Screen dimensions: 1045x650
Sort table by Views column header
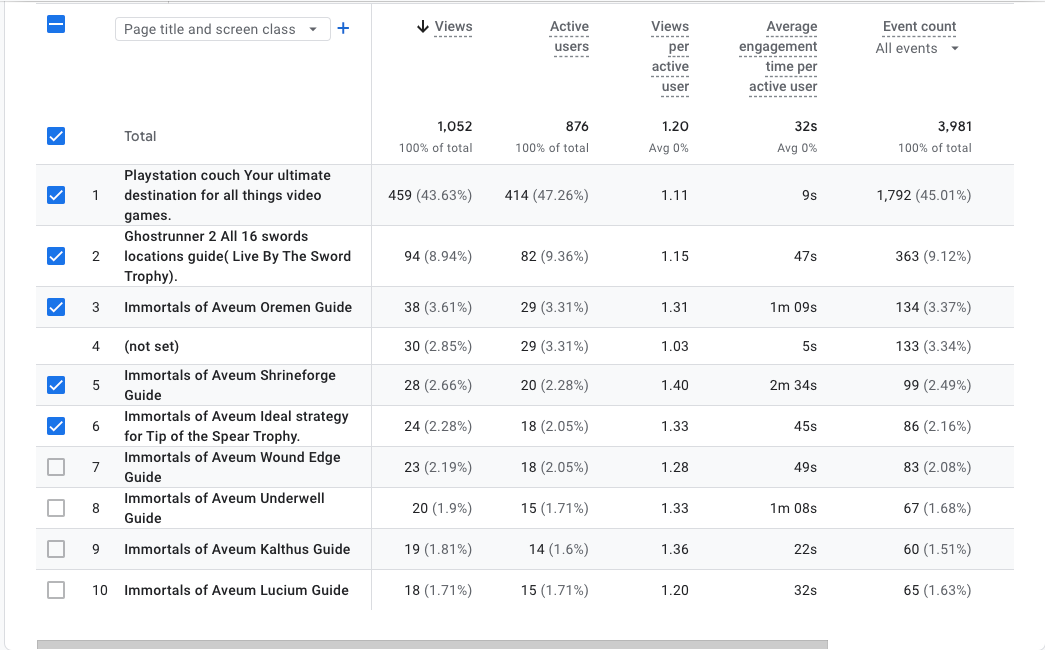pos(453,27)
